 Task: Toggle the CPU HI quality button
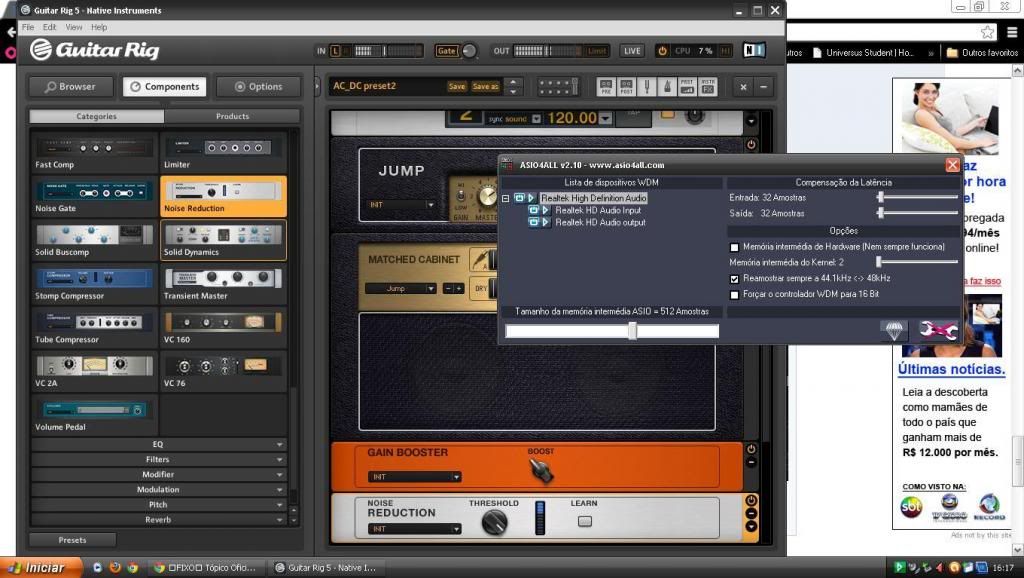[x=725, y=51]
